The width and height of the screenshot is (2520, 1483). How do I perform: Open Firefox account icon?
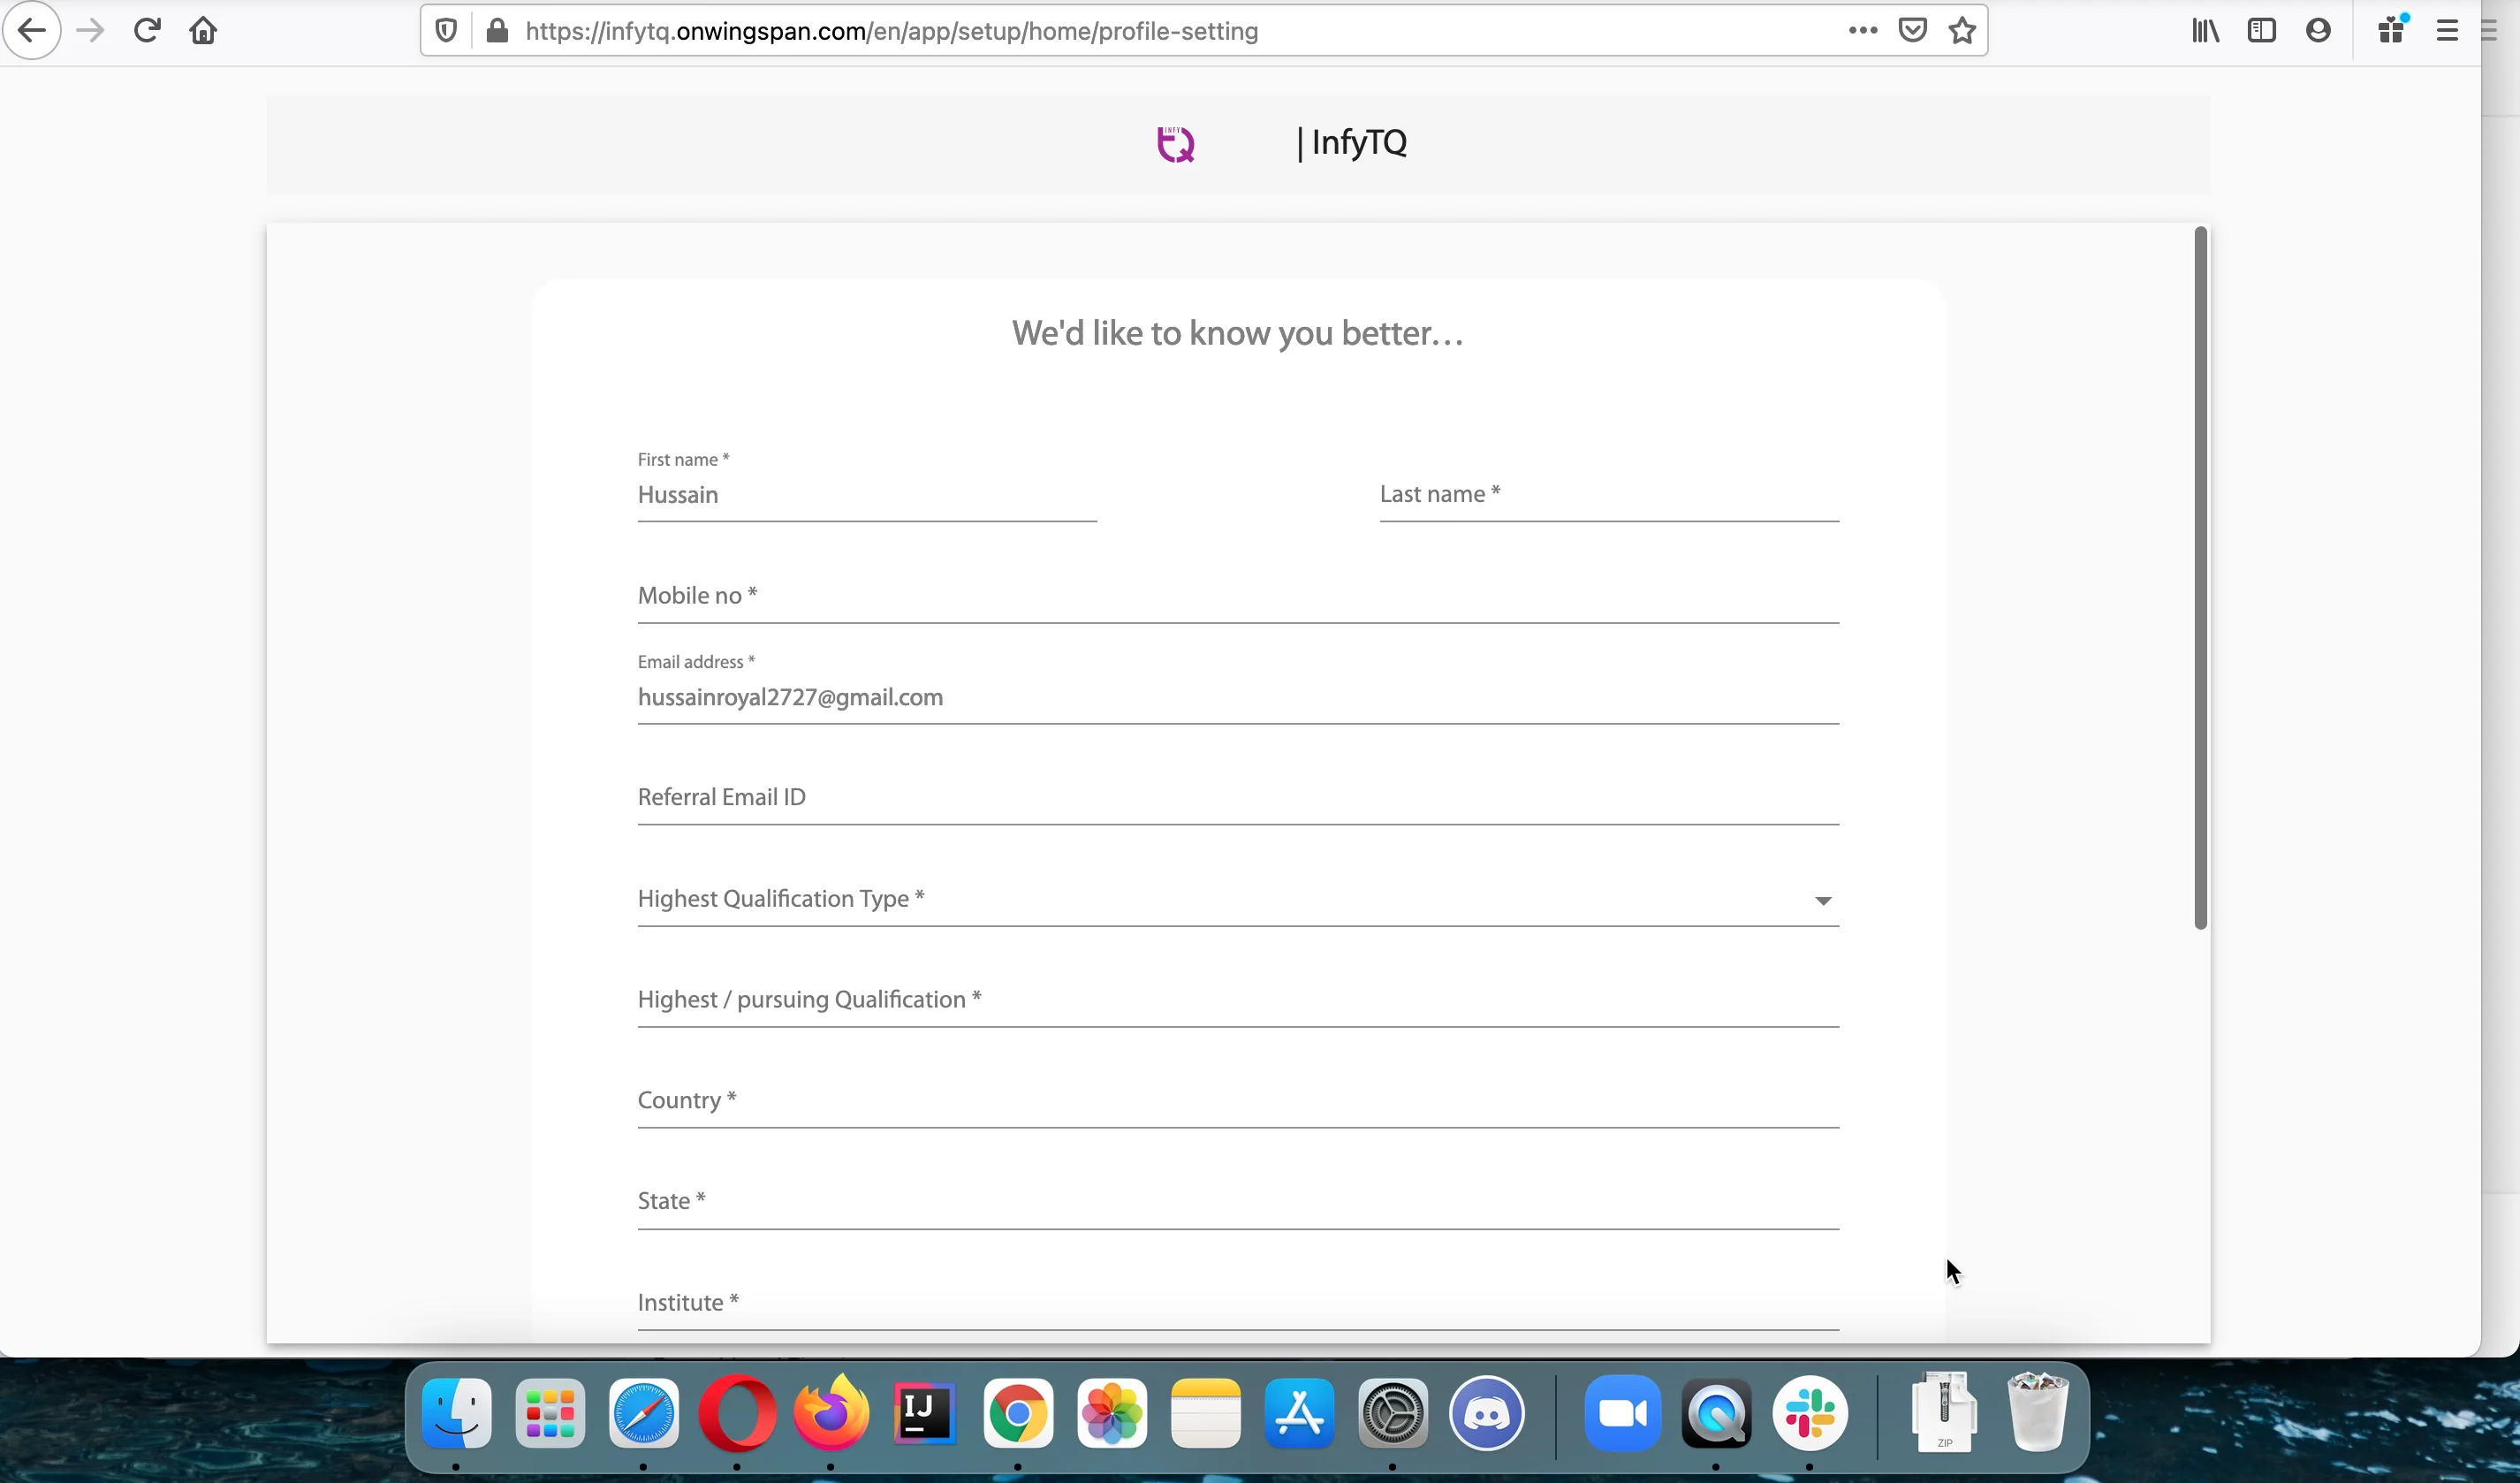point(2318,31)
